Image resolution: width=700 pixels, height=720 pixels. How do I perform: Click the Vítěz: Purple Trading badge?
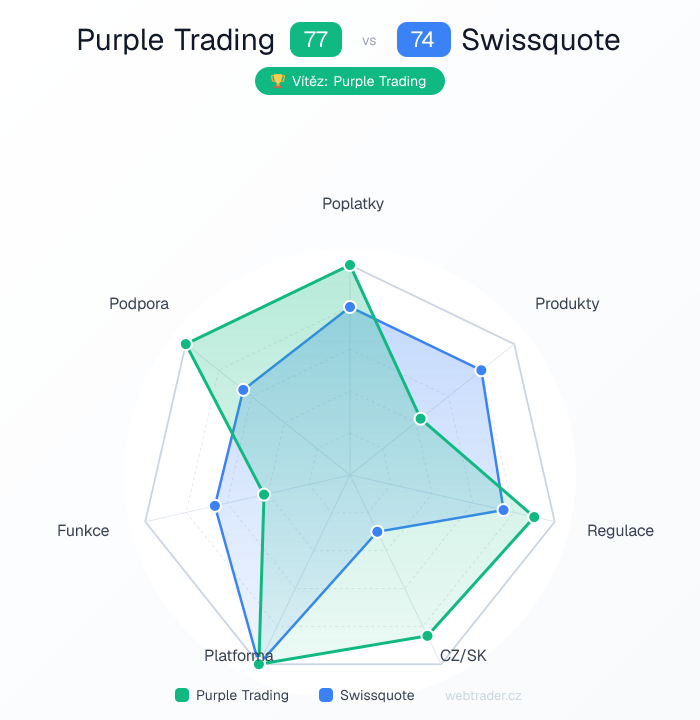350,82
